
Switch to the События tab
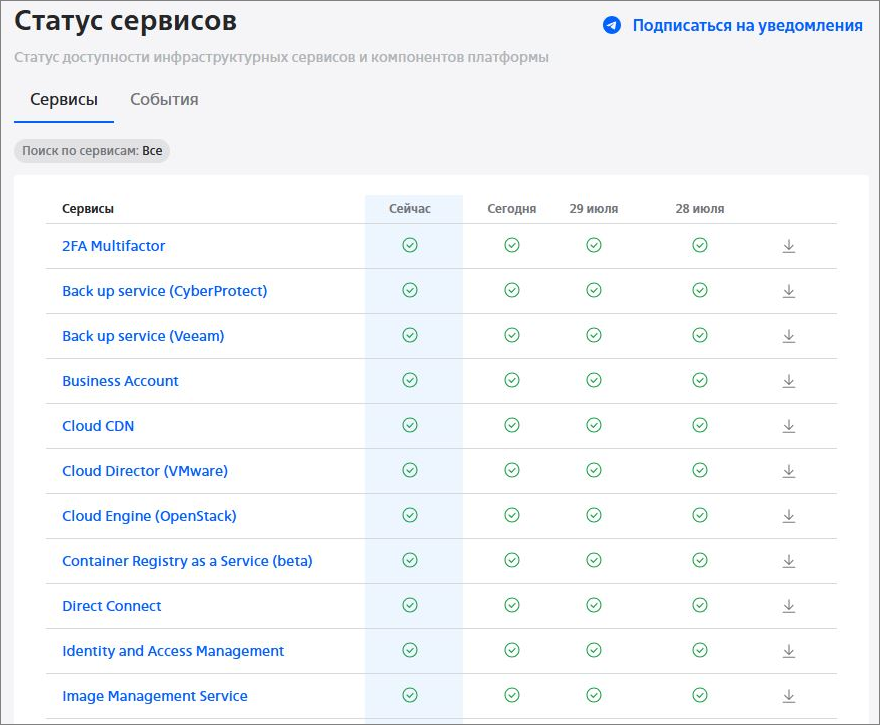click(x=164, y=99)
